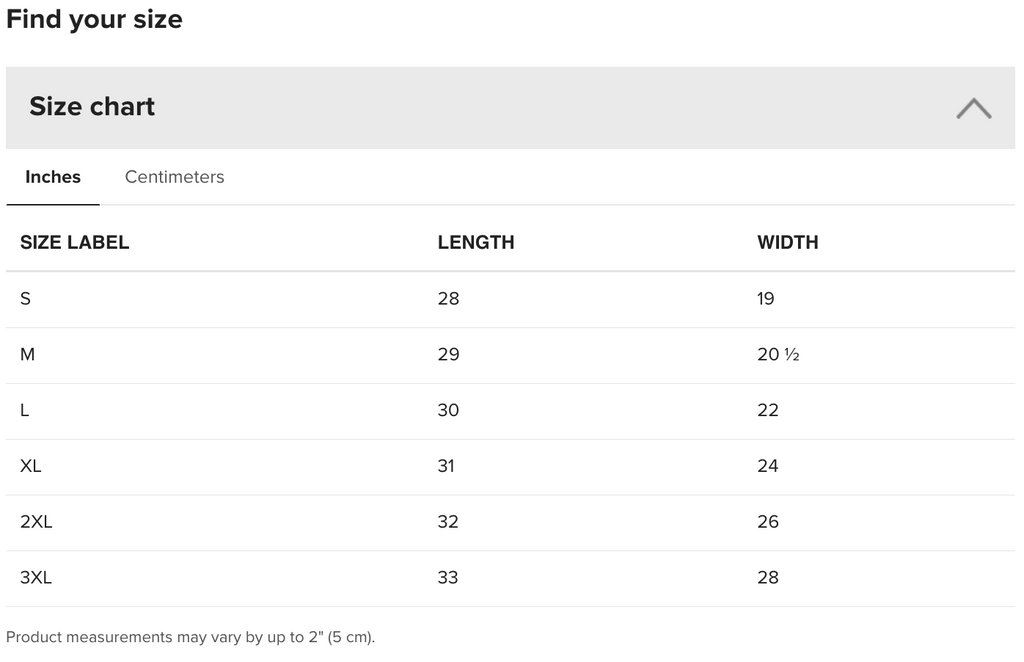
Task: Select the XL size row label
Action: pyautogui.click(x=31, y=465)
